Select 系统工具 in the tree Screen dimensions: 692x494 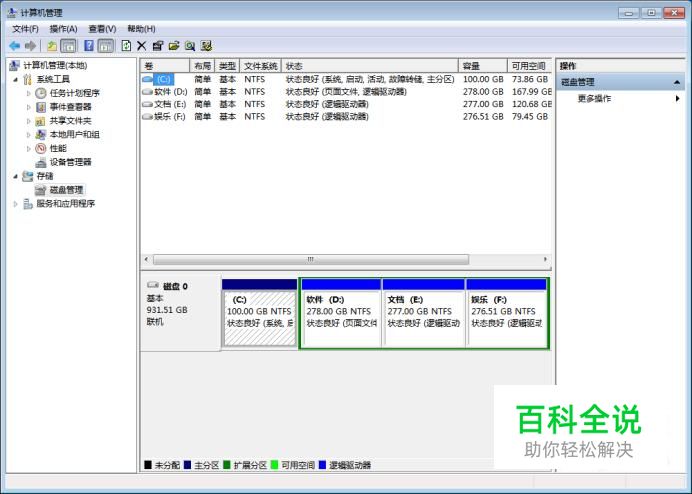pyautogui.click(x=53, y=79)
